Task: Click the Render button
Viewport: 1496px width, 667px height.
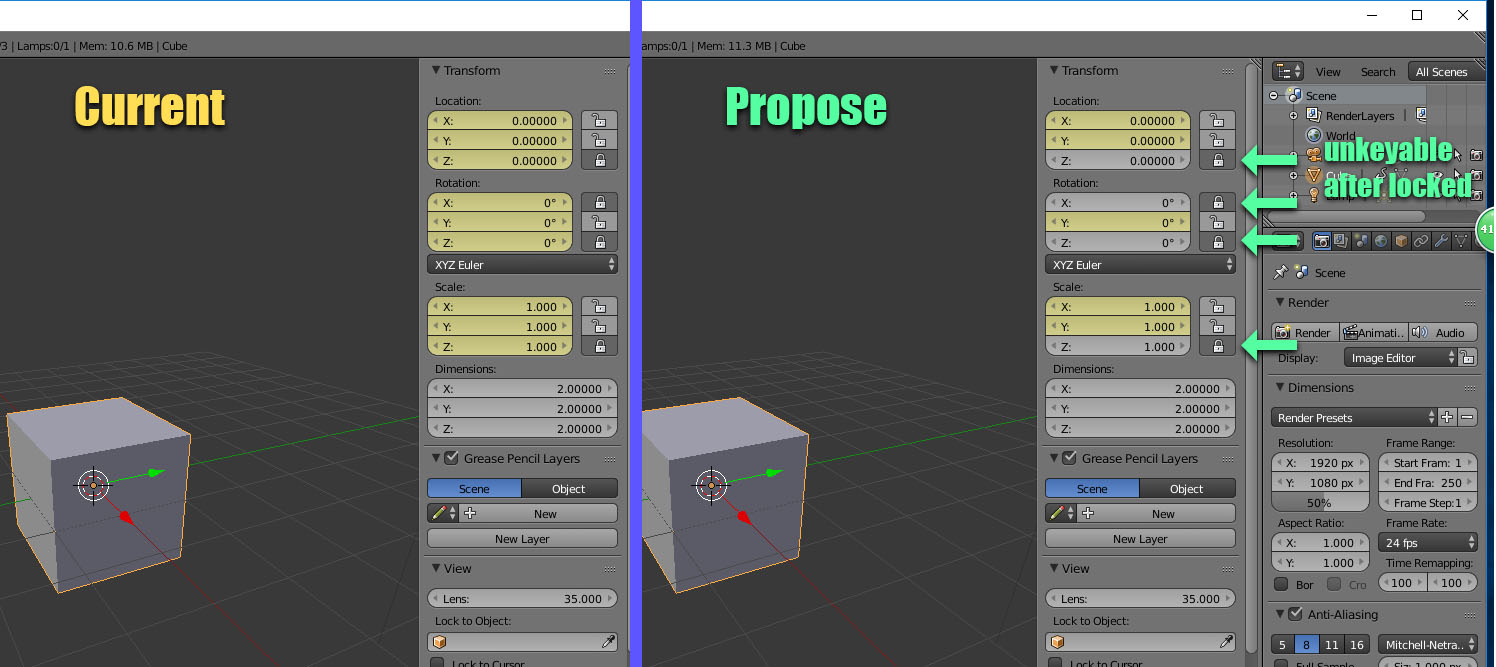Action: 1305,333
